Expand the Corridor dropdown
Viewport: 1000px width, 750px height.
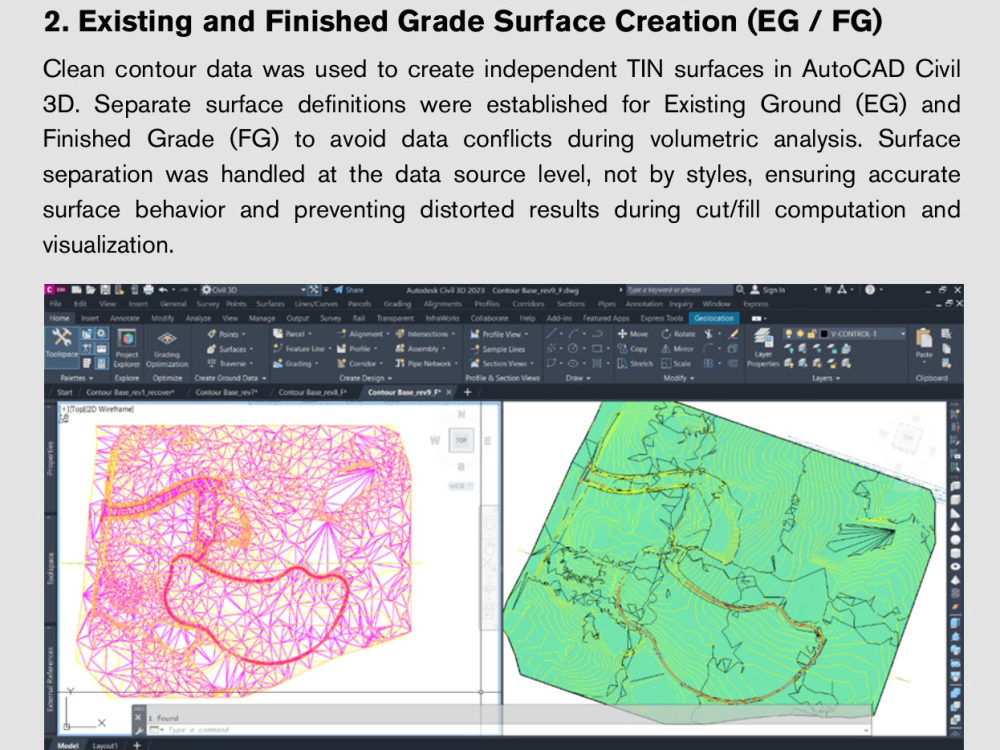tap(381, 364)
